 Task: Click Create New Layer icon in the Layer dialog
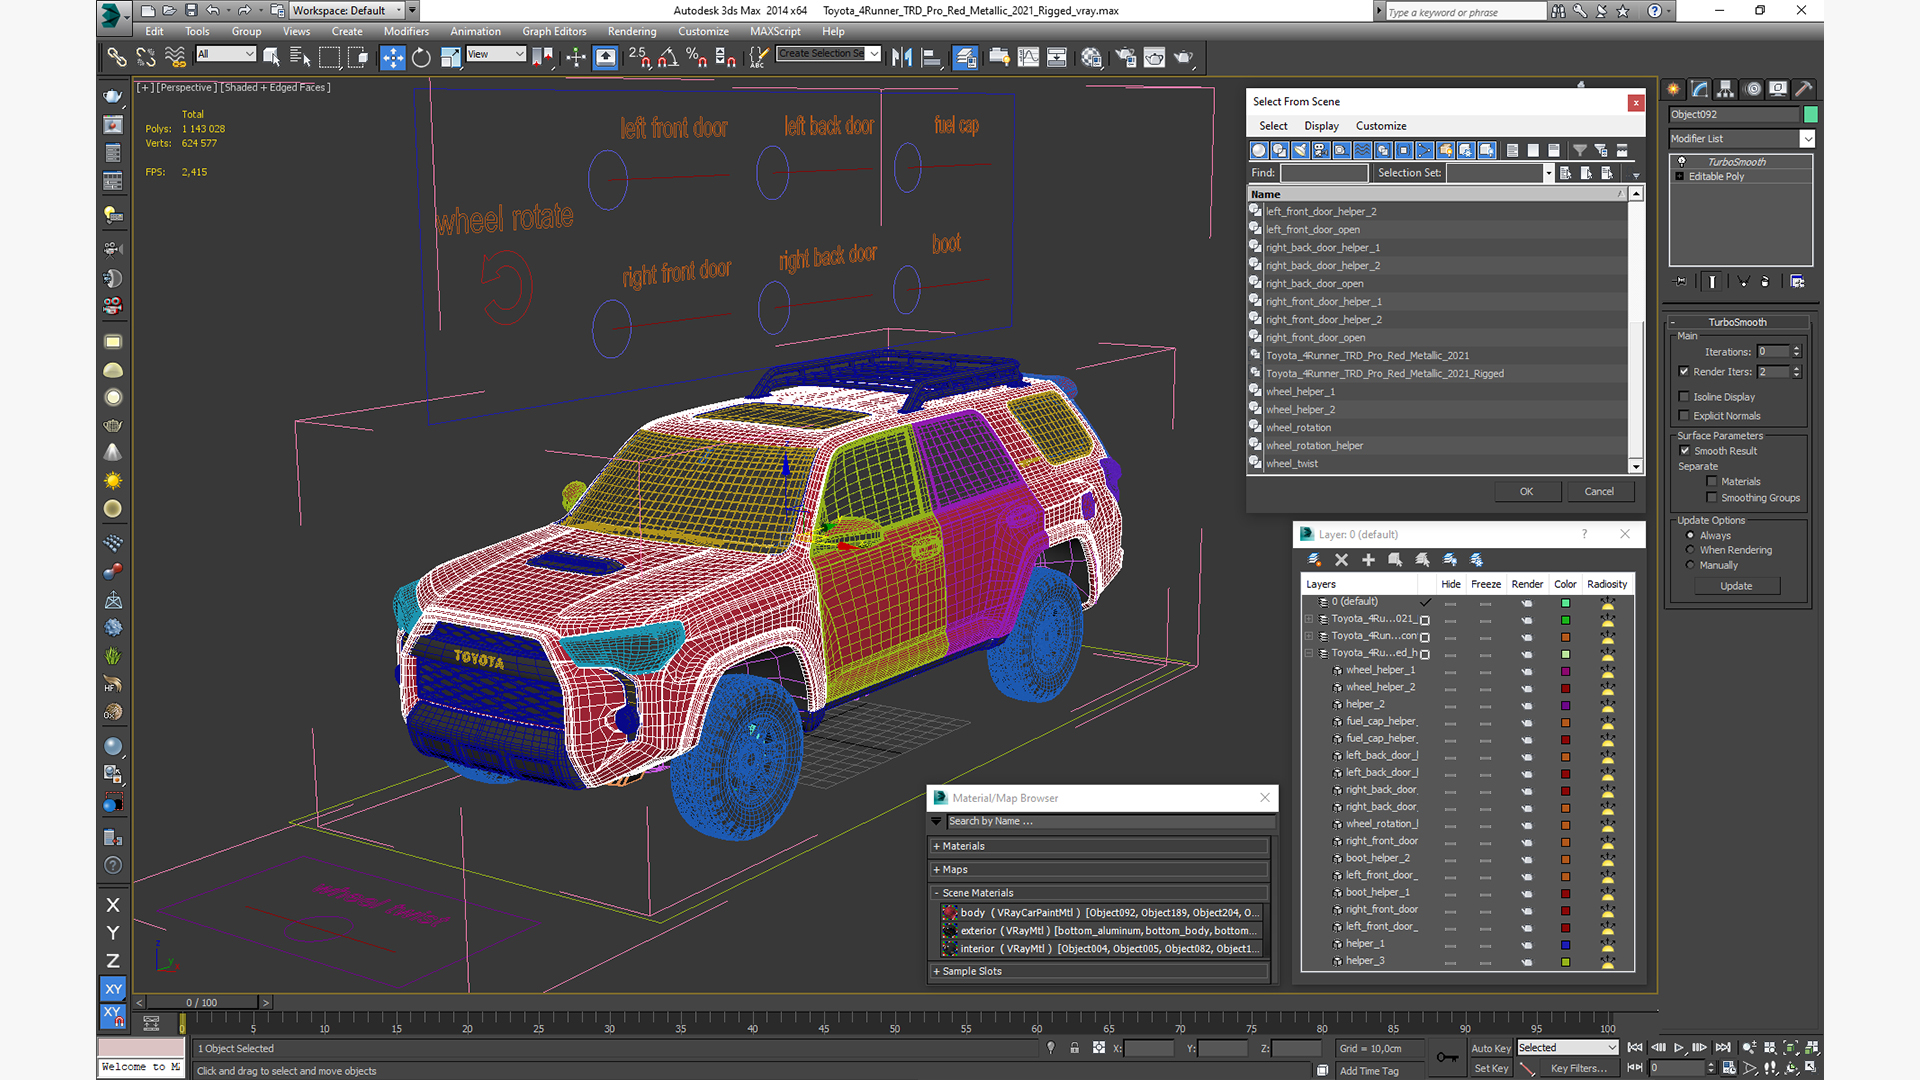[1314, 560]
